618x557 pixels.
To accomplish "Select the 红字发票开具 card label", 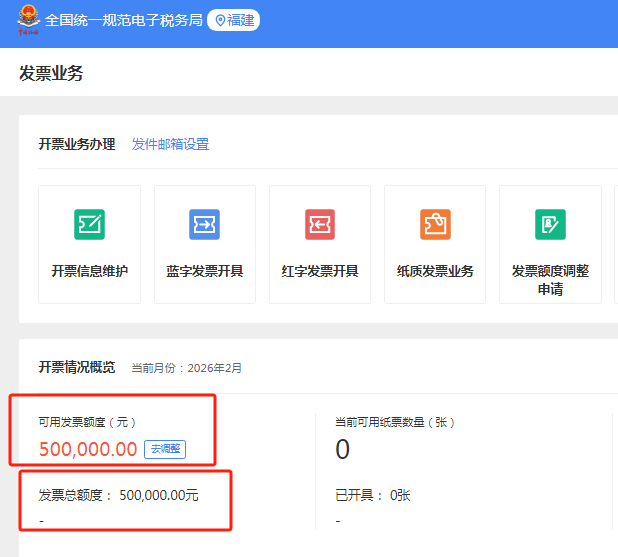I will coord(320,271).
